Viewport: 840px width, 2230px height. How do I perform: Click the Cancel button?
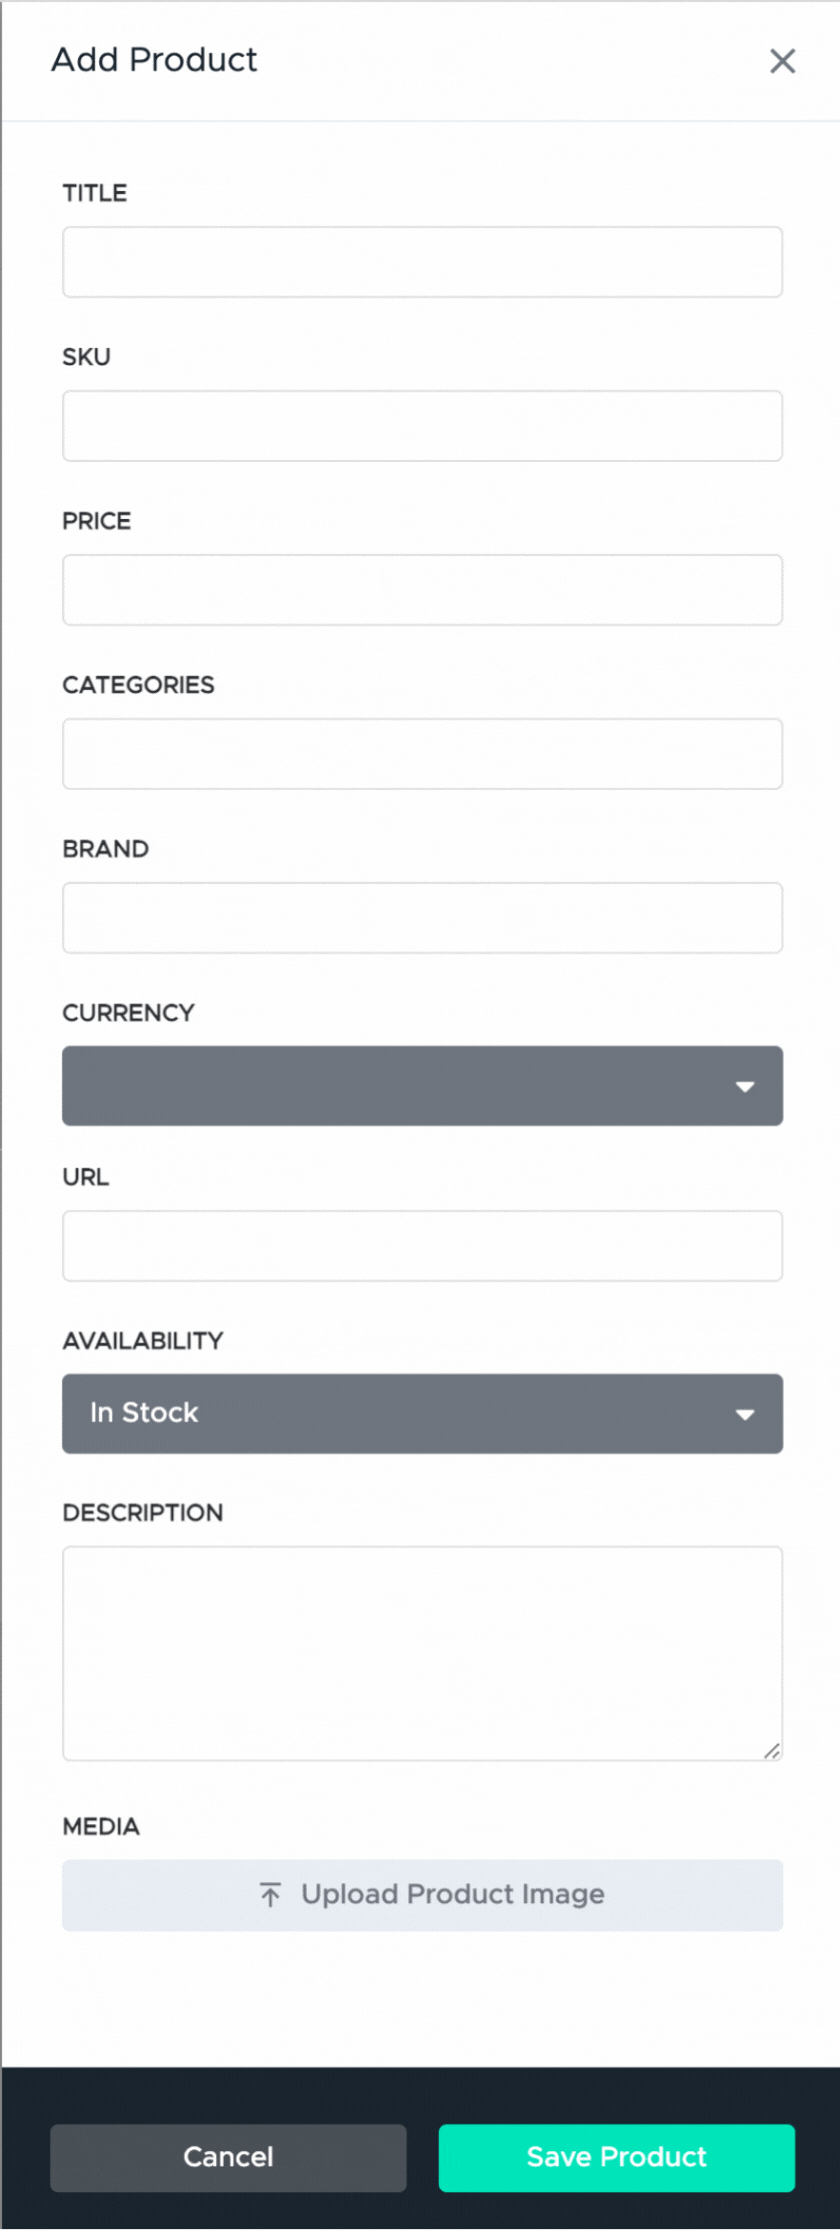228,2157
